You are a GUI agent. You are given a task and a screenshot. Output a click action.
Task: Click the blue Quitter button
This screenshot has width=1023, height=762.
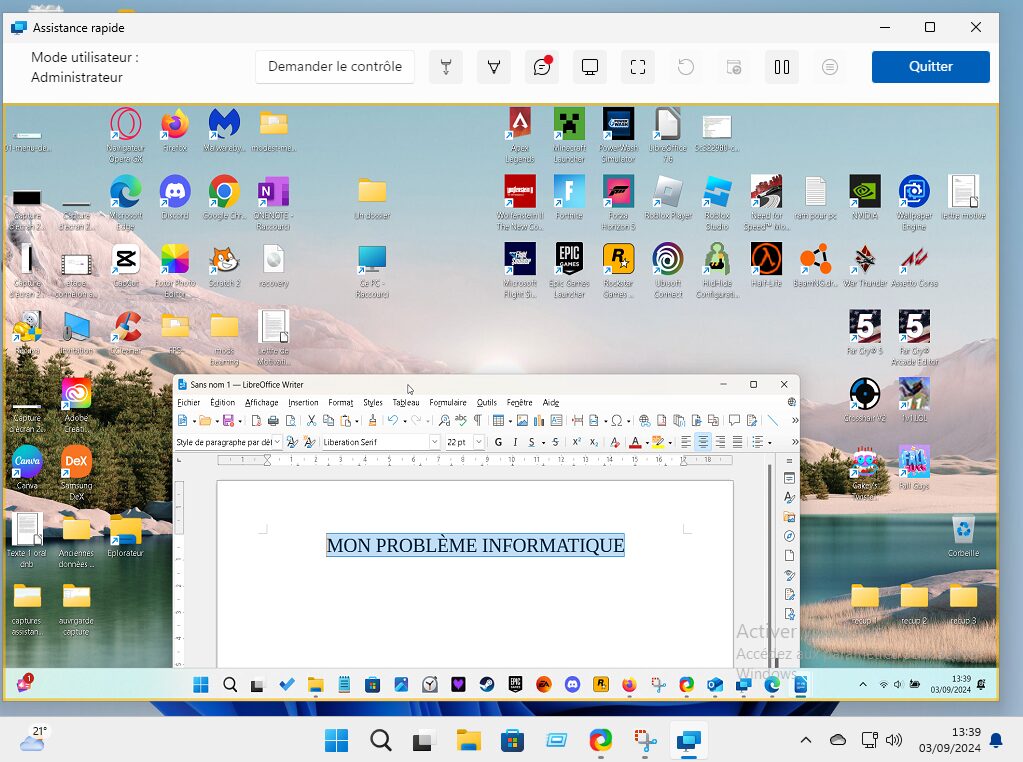(930, 67)
